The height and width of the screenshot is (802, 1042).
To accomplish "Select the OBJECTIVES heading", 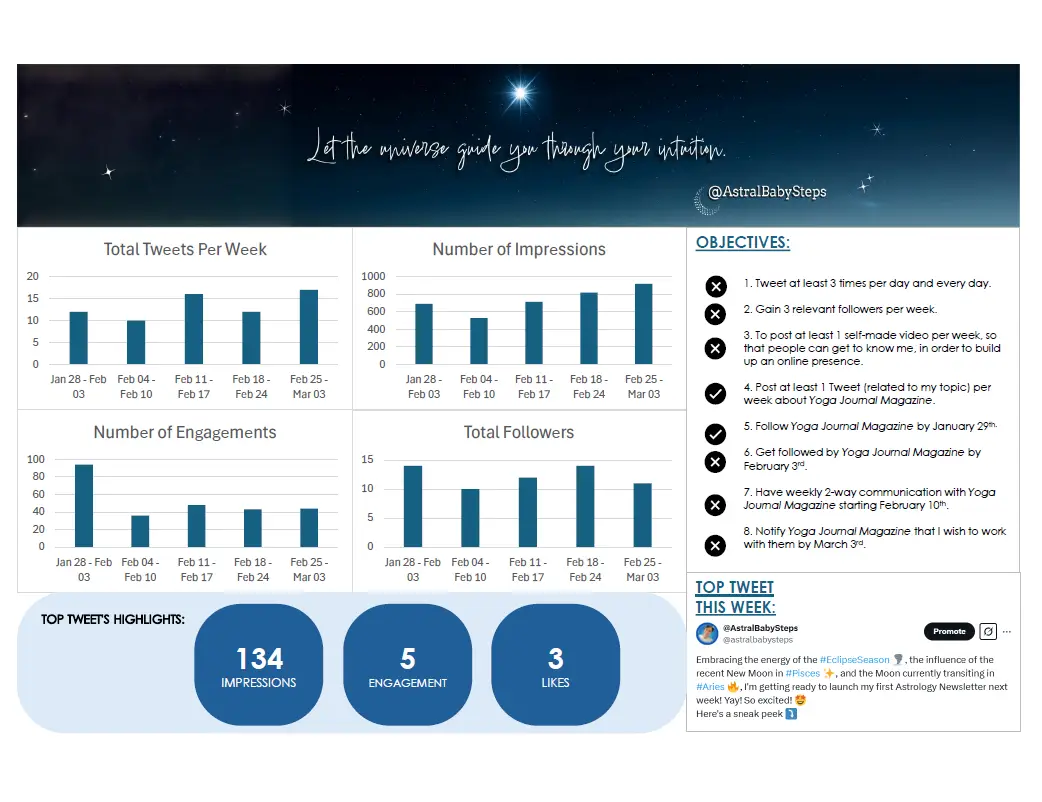I will point(742,242).
